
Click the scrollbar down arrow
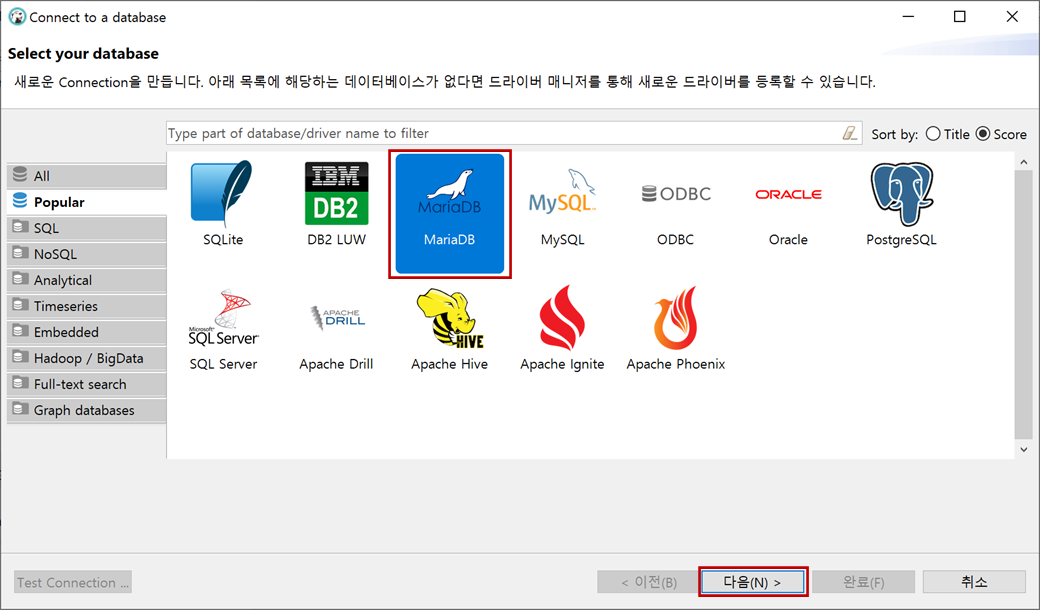click(1023, 449)
